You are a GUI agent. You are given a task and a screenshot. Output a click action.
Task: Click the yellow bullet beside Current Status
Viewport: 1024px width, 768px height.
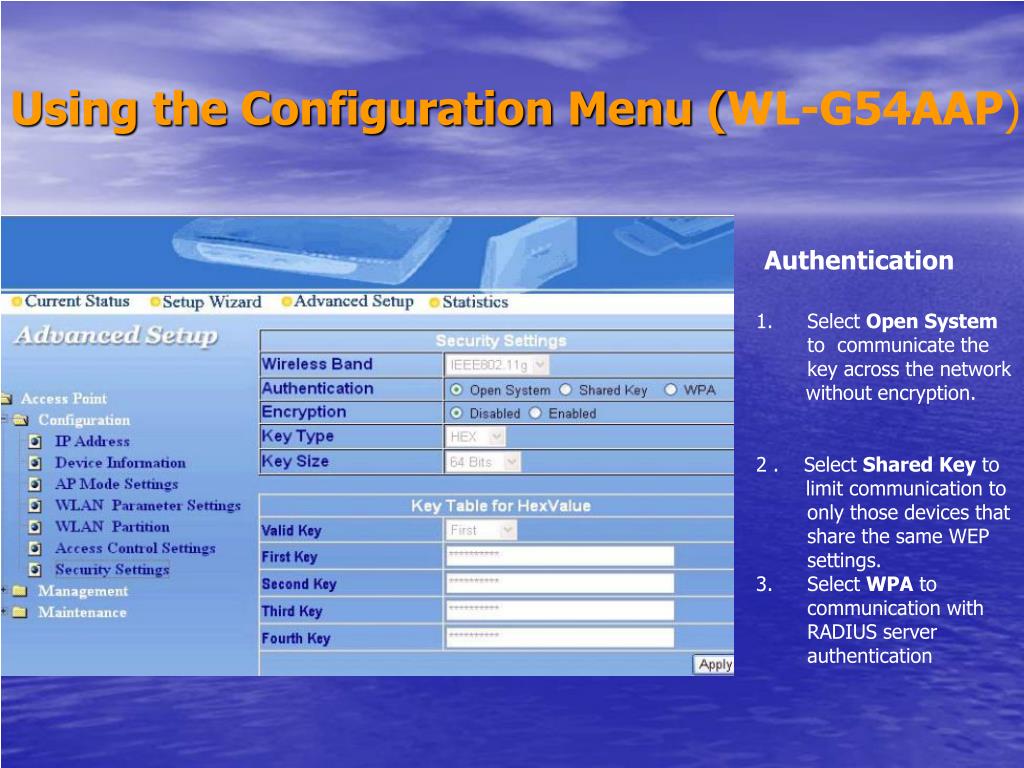coord(18,302)
